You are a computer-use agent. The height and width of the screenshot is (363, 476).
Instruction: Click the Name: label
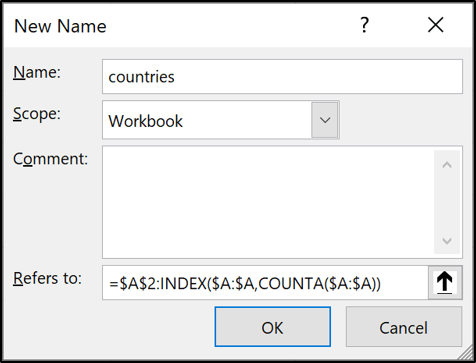tap(37, 72)
